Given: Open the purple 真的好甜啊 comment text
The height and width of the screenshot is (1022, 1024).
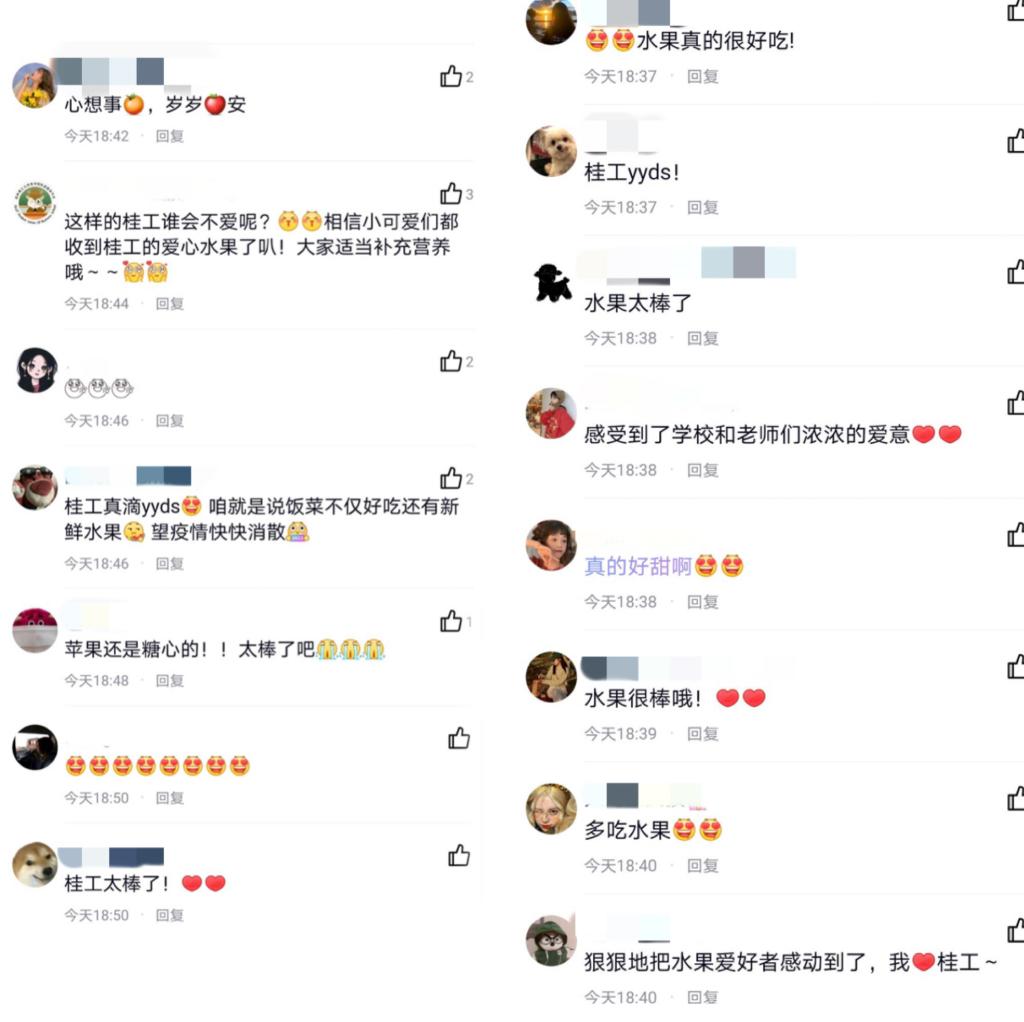Looking at the screenshot, I should (x=637, y=566).
